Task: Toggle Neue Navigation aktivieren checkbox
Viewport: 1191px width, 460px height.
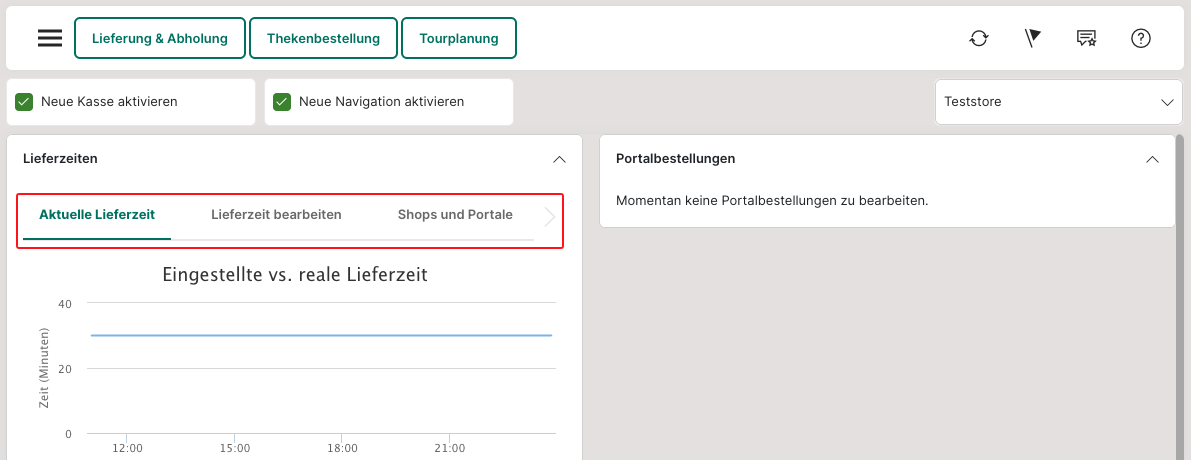Action: tap(282, 102)
